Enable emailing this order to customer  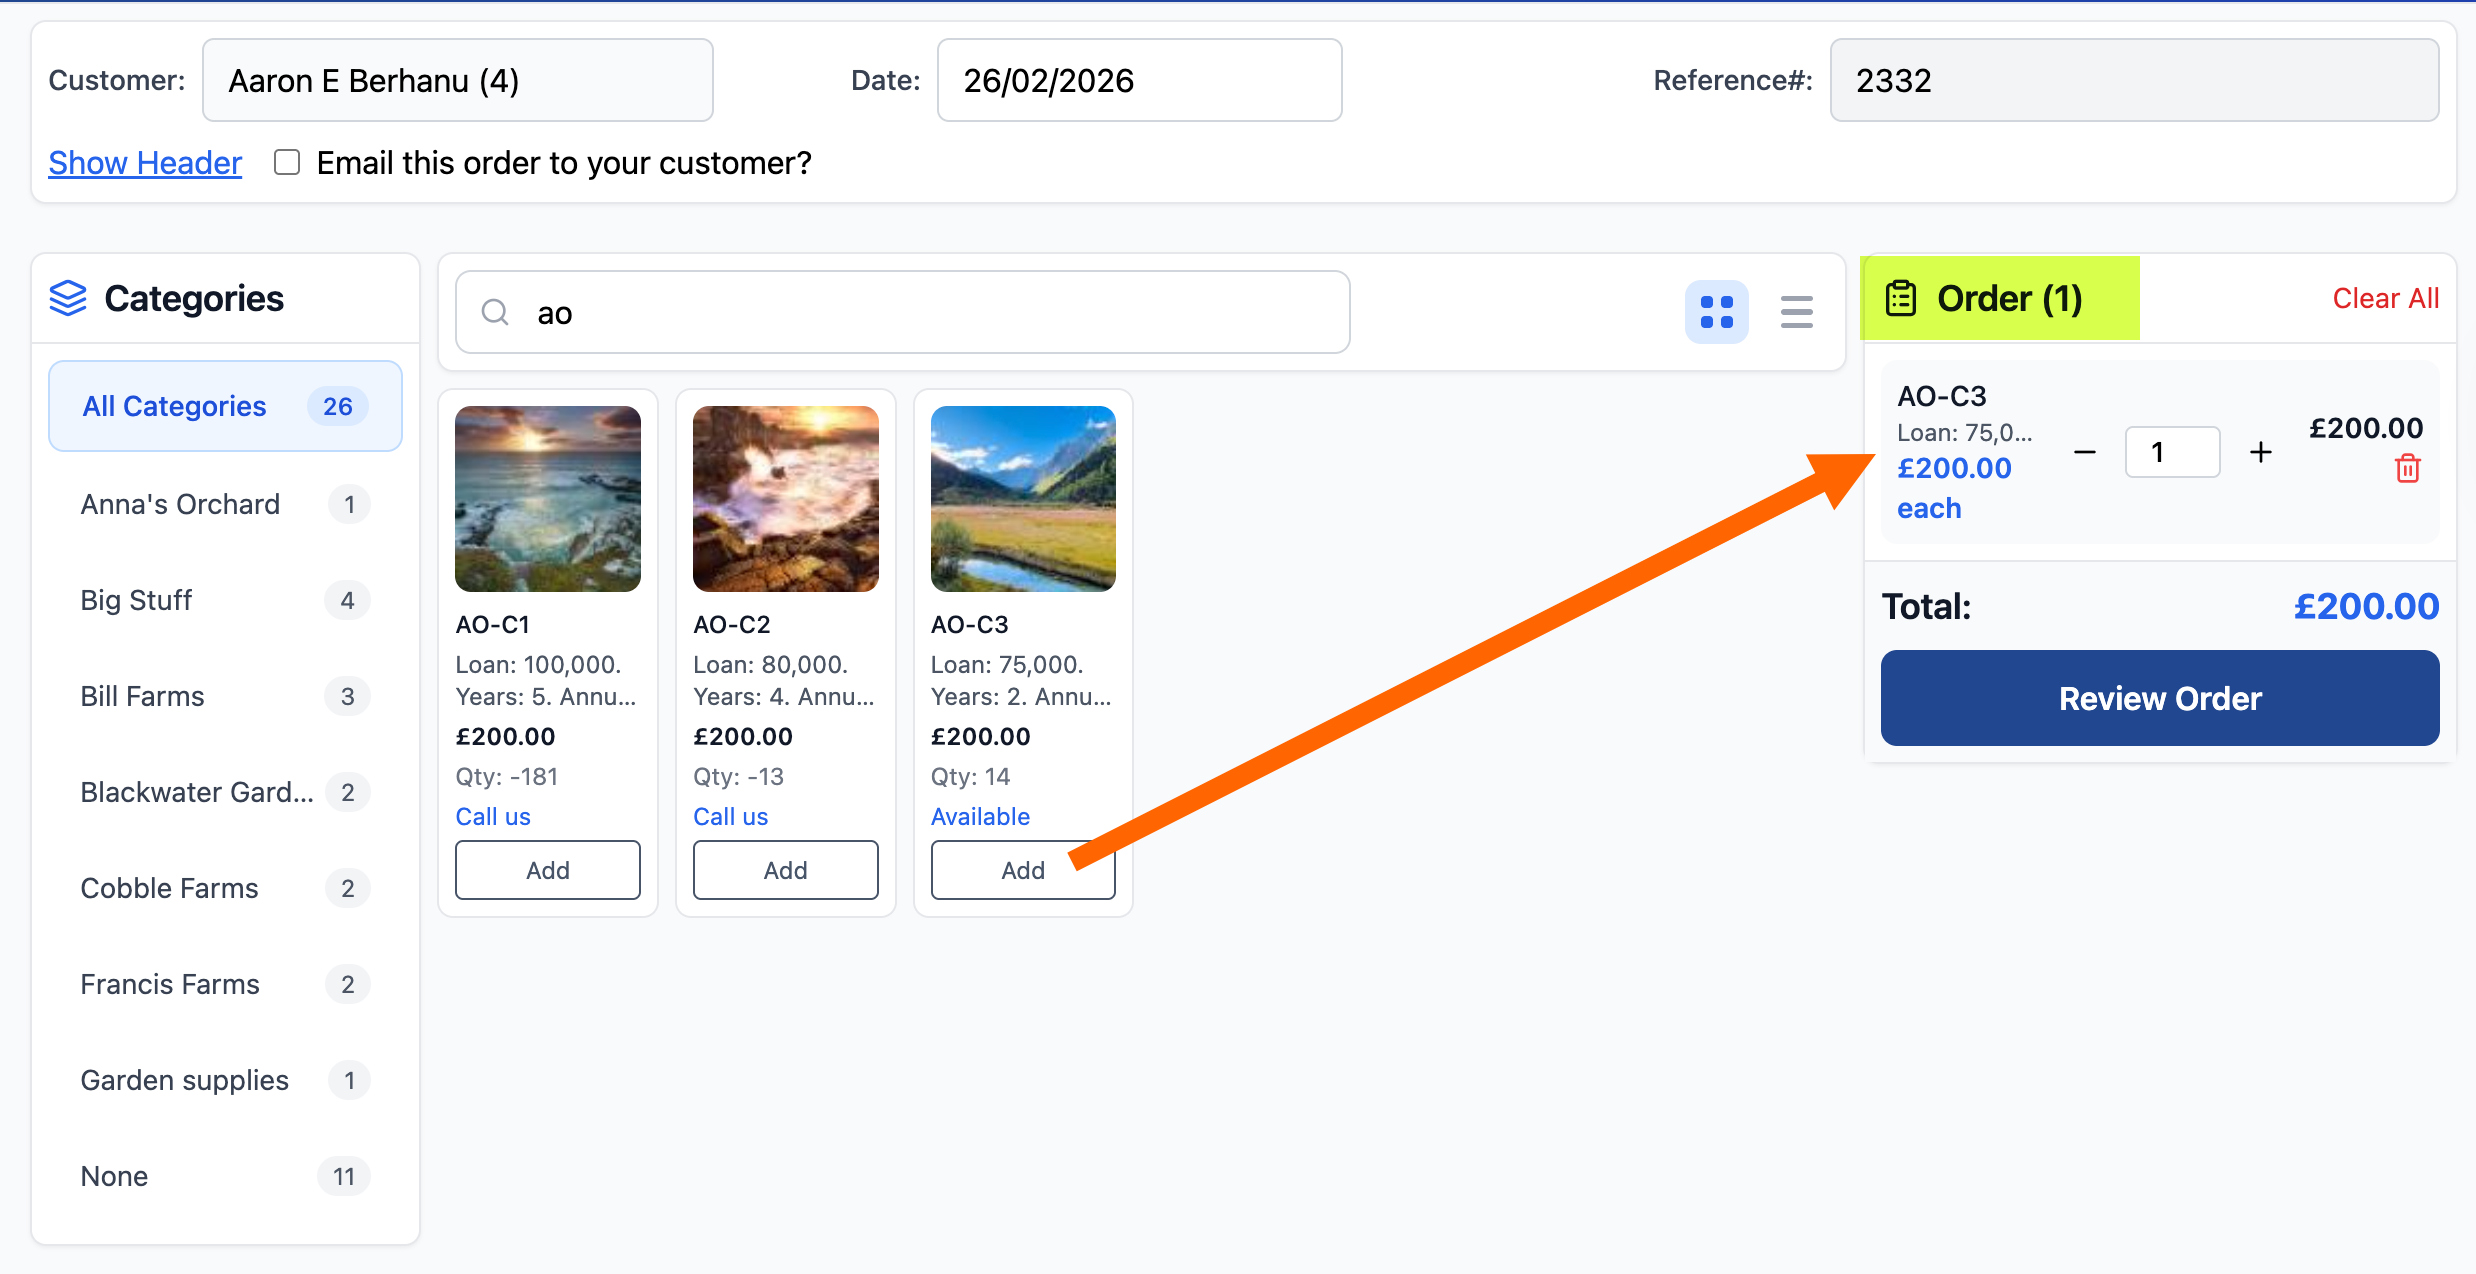pyautogui.click(x=287, y=162)
